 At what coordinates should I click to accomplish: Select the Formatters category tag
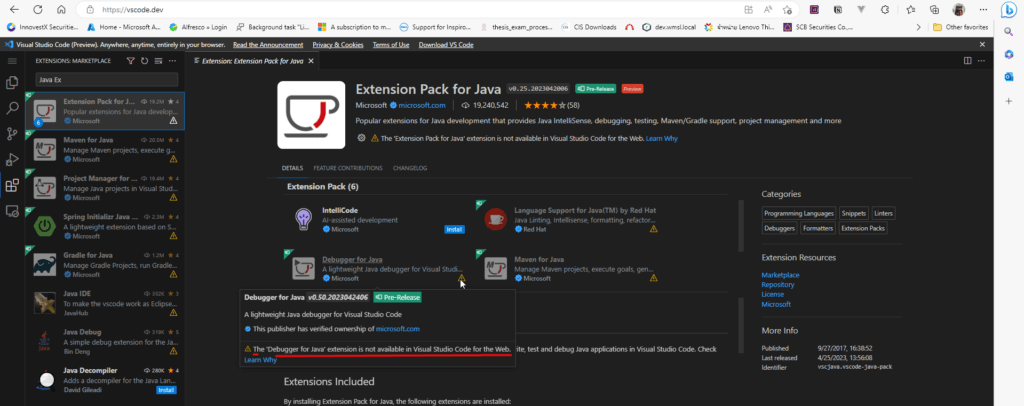point(818,228)
